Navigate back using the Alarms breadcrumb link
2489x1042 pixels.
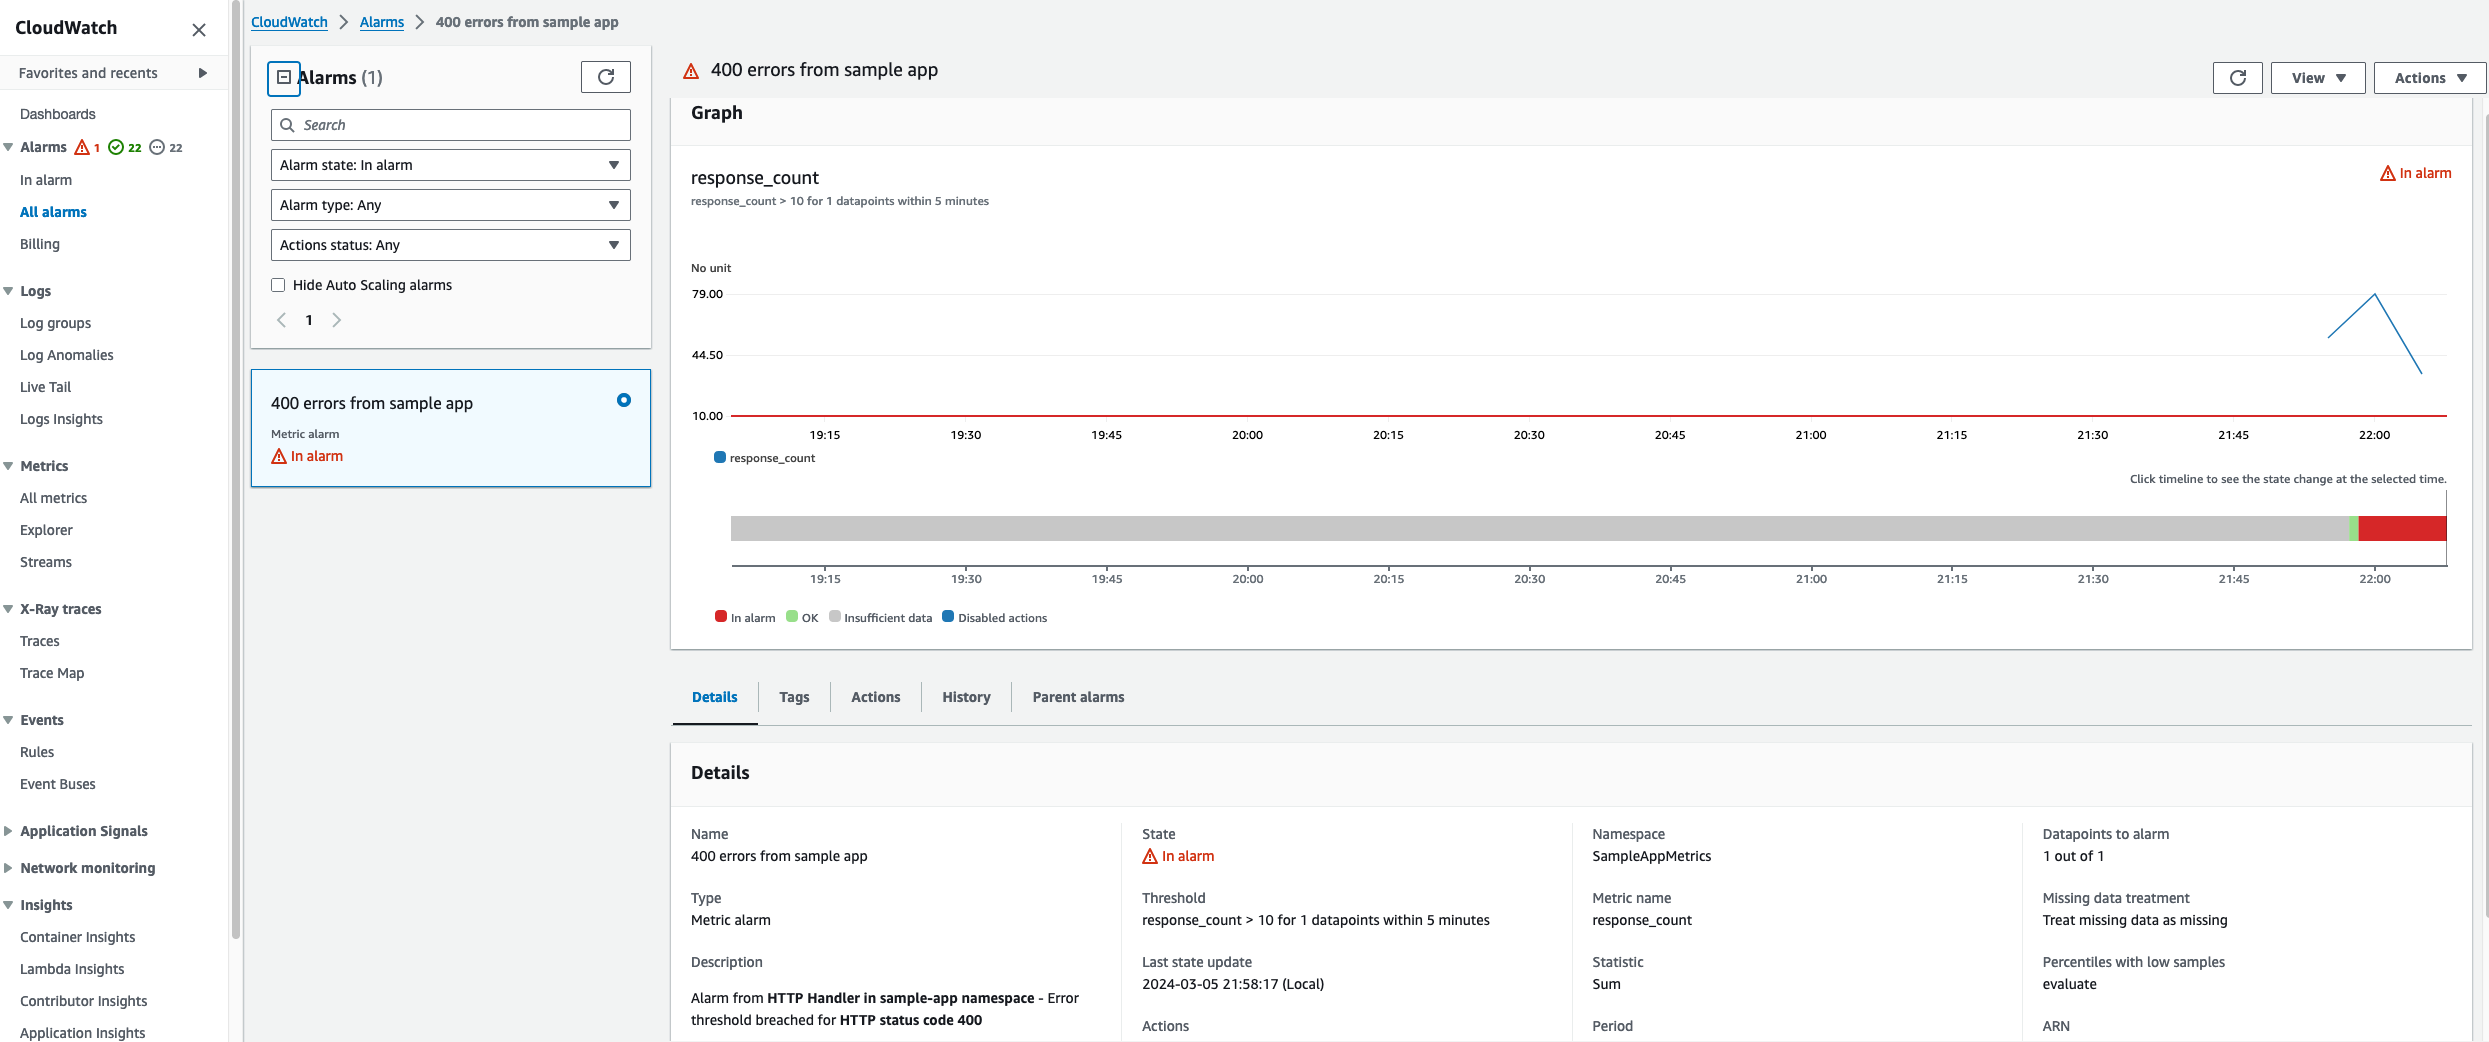click(x=381, y=21)
